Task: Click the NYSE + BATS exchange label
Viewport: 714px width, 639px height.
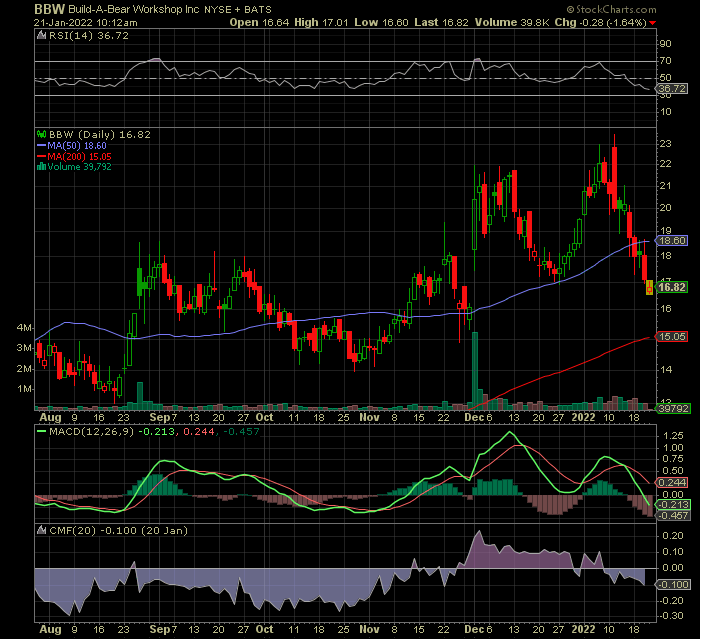Action: click(238, 10)
